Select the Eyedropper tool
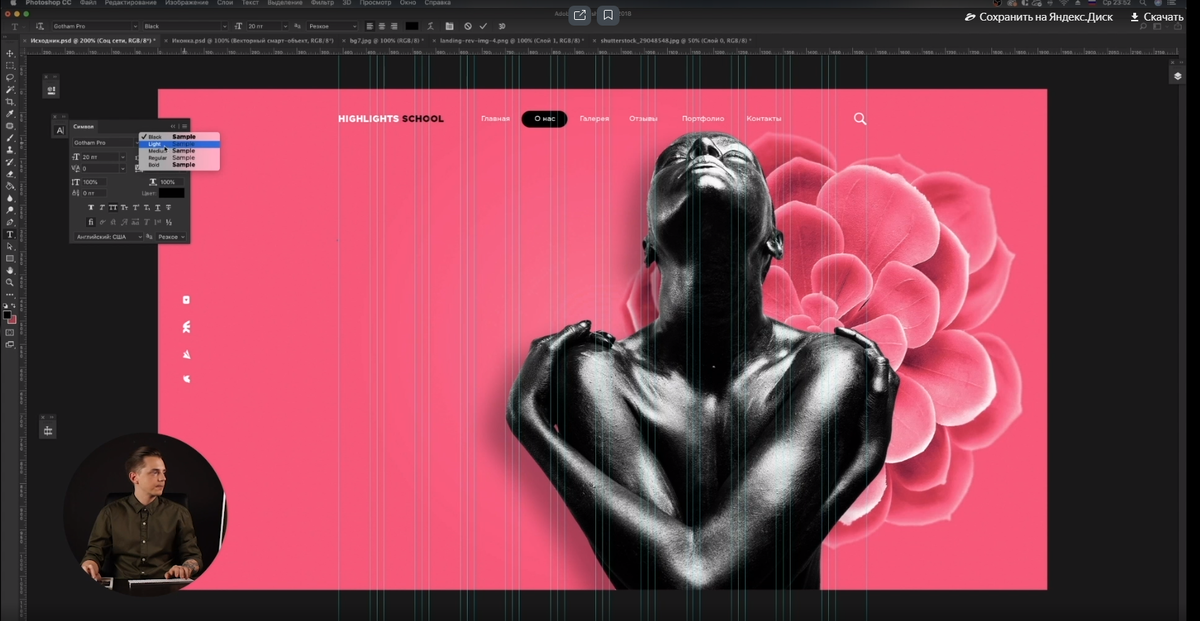This screenshot has height=621, width=1200. tap(10, 114)
